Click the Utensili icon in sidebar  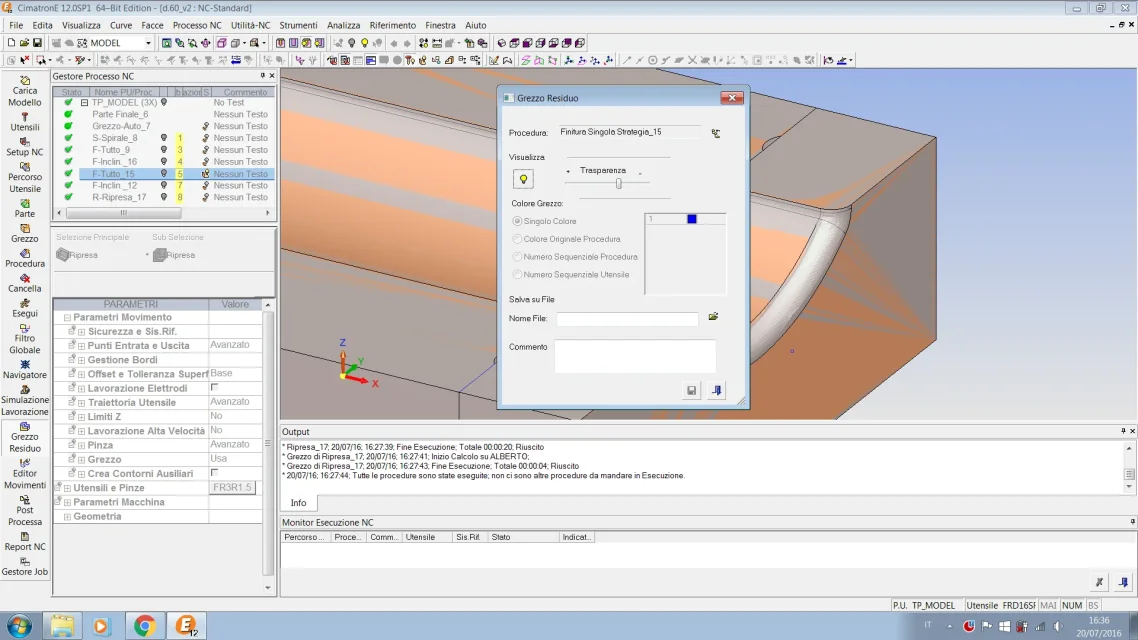pos(25,121)
